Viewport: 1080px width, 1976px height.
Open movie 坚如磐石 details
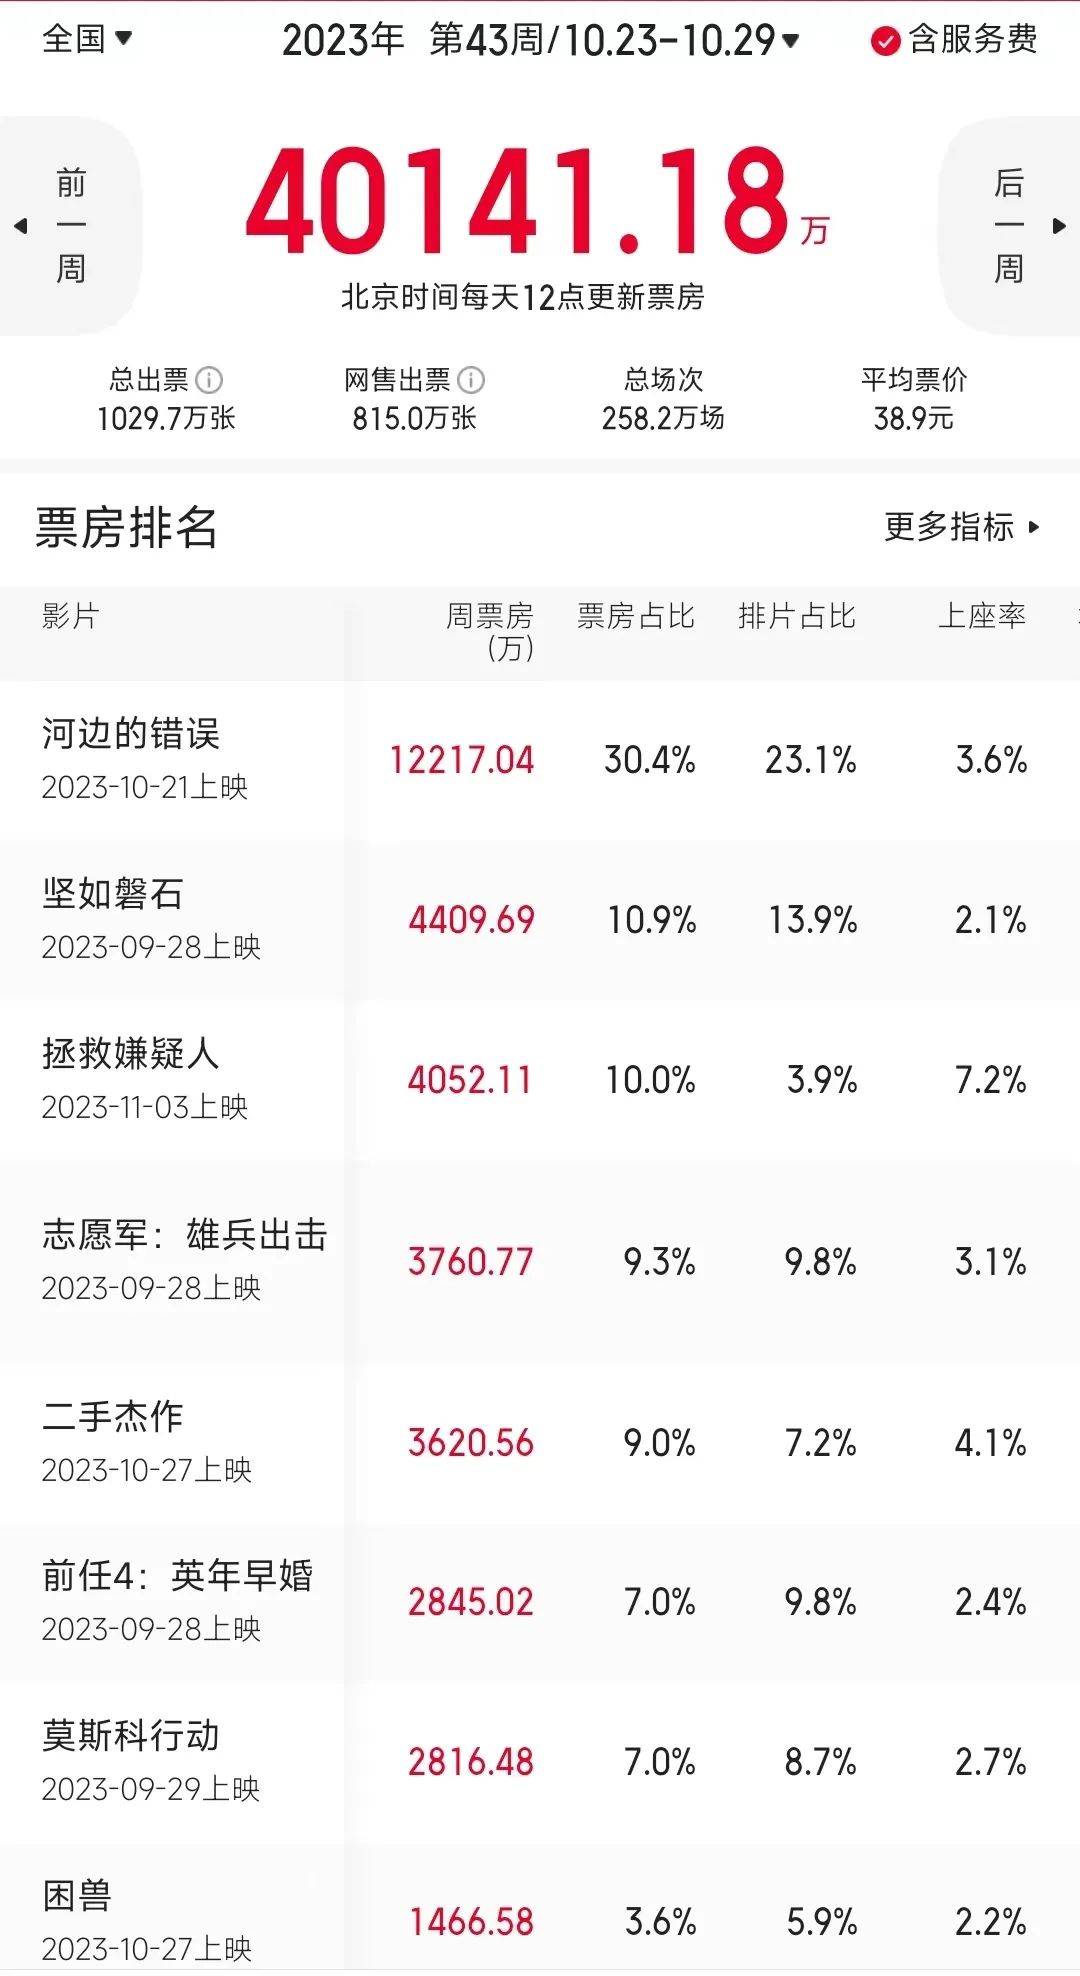click(113, 894)
